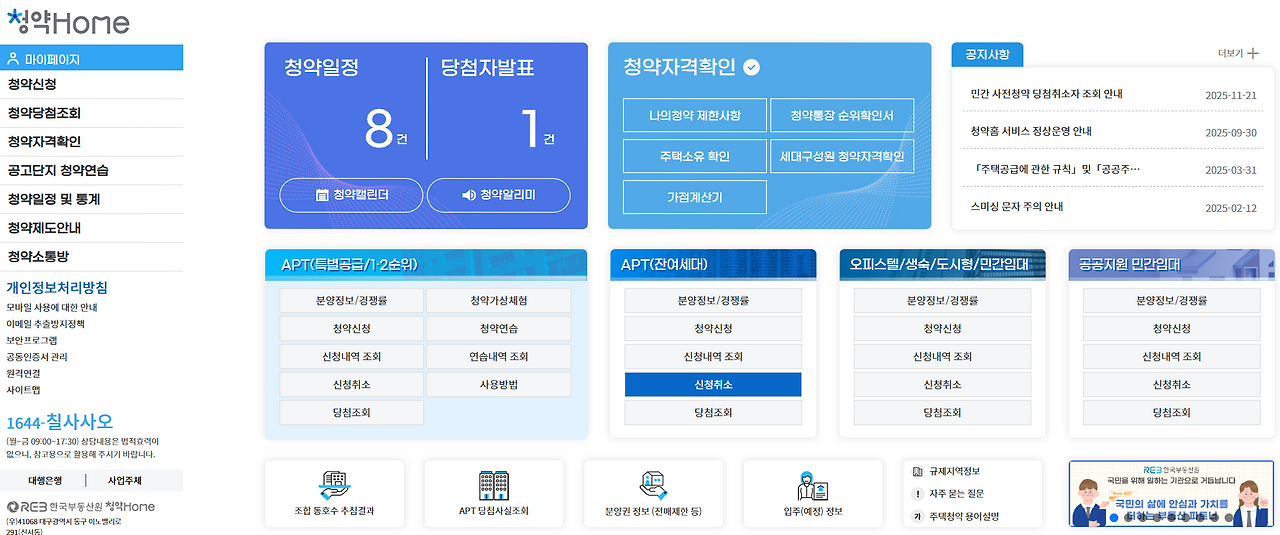
Task: Select 청약일정 및 통계 in left menu
Action: pos(91,200)
